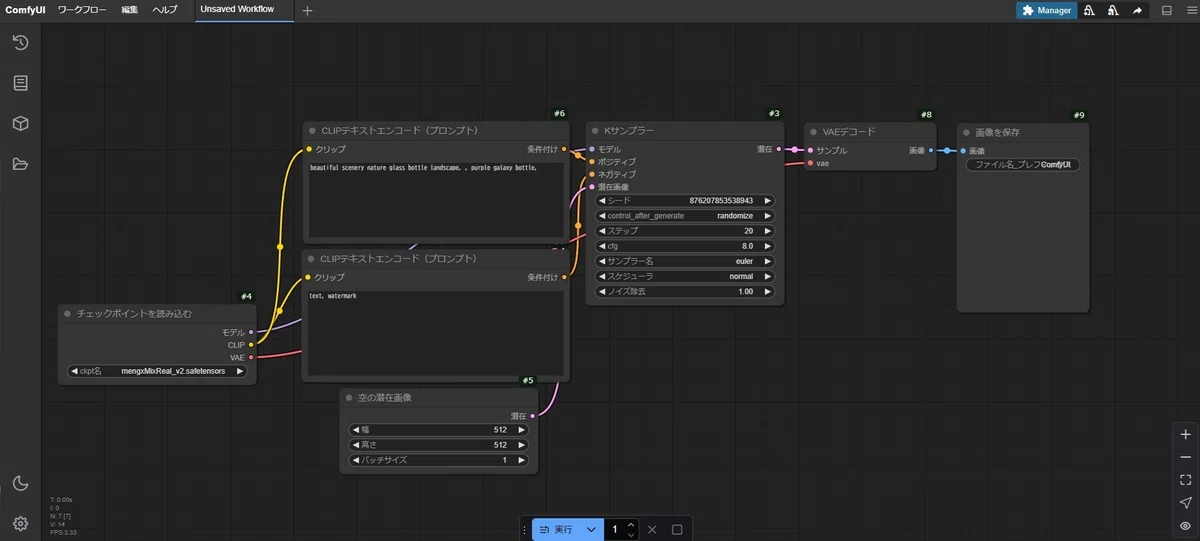Click the select-mode arrow canvas icon
This screenshot has width=1200, height=541.
(1185, 502)
